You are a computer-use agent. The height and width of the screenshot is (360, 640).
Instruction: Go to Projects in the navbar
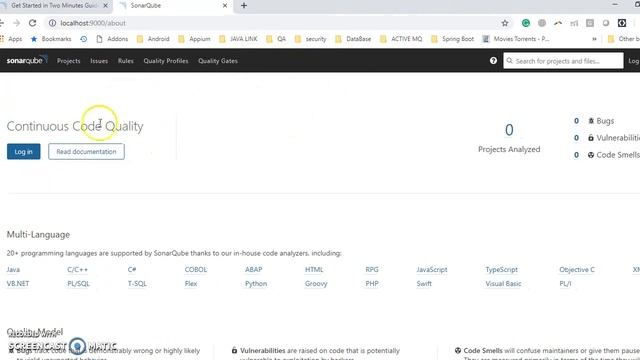(69, 61)
